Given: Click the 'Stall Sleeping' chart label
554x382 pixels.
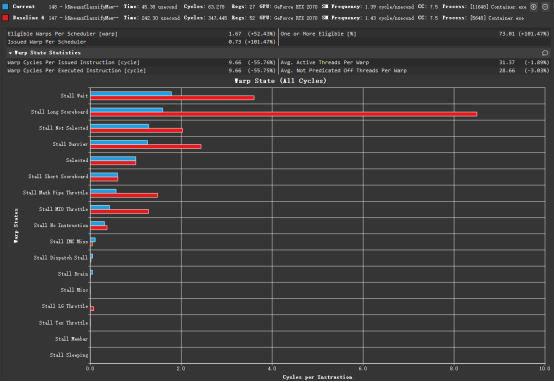Looking at the screenshot, I should [x=69, y=355].
